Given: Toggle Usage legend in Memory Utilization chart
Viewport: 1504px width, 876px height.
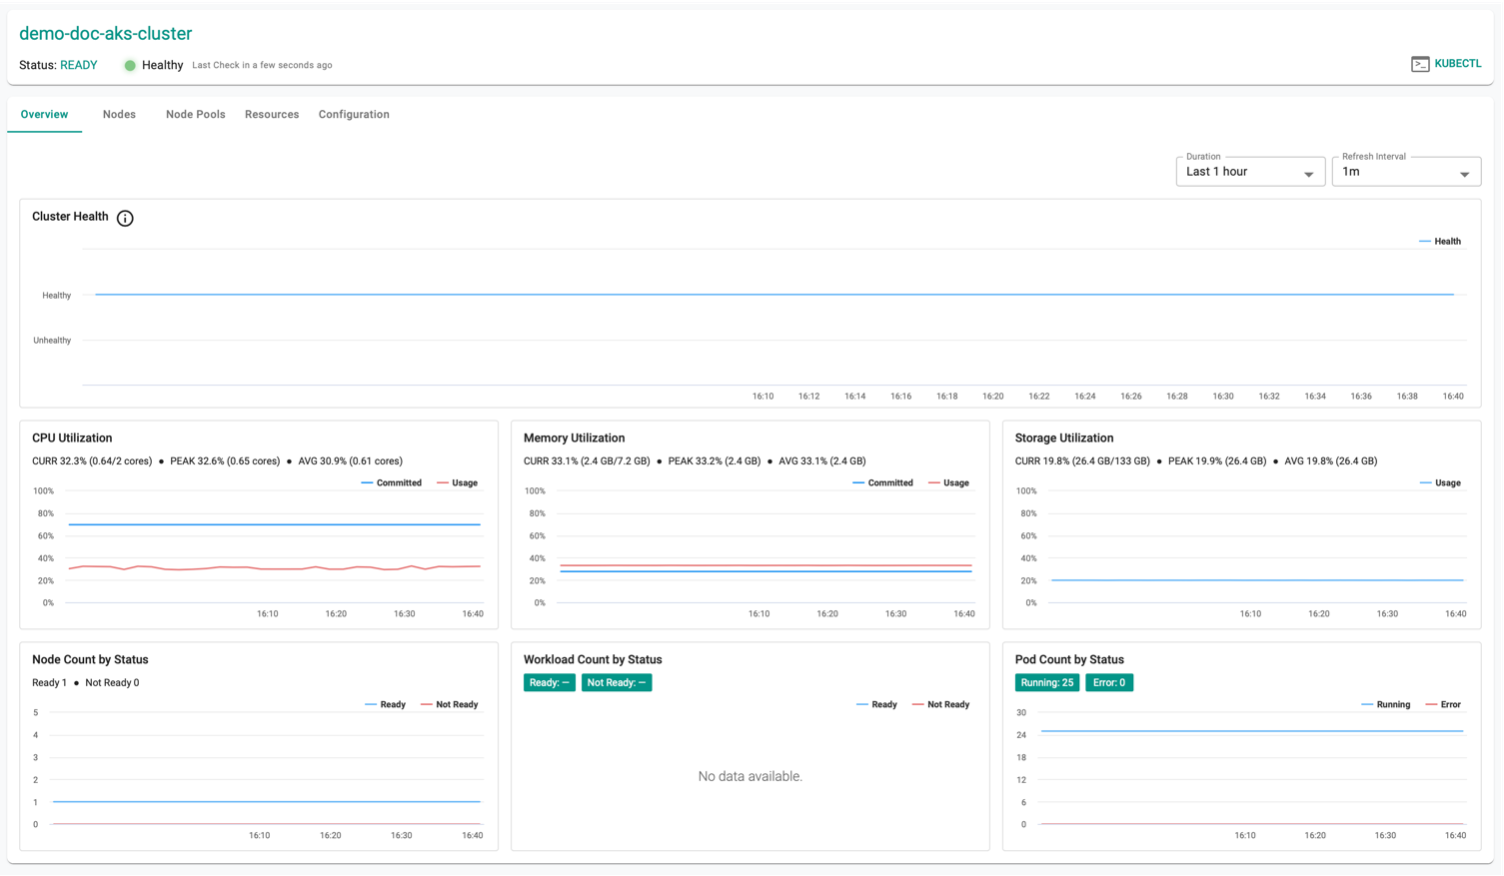Looking at the screenshot, I should (x=949, y=483).
